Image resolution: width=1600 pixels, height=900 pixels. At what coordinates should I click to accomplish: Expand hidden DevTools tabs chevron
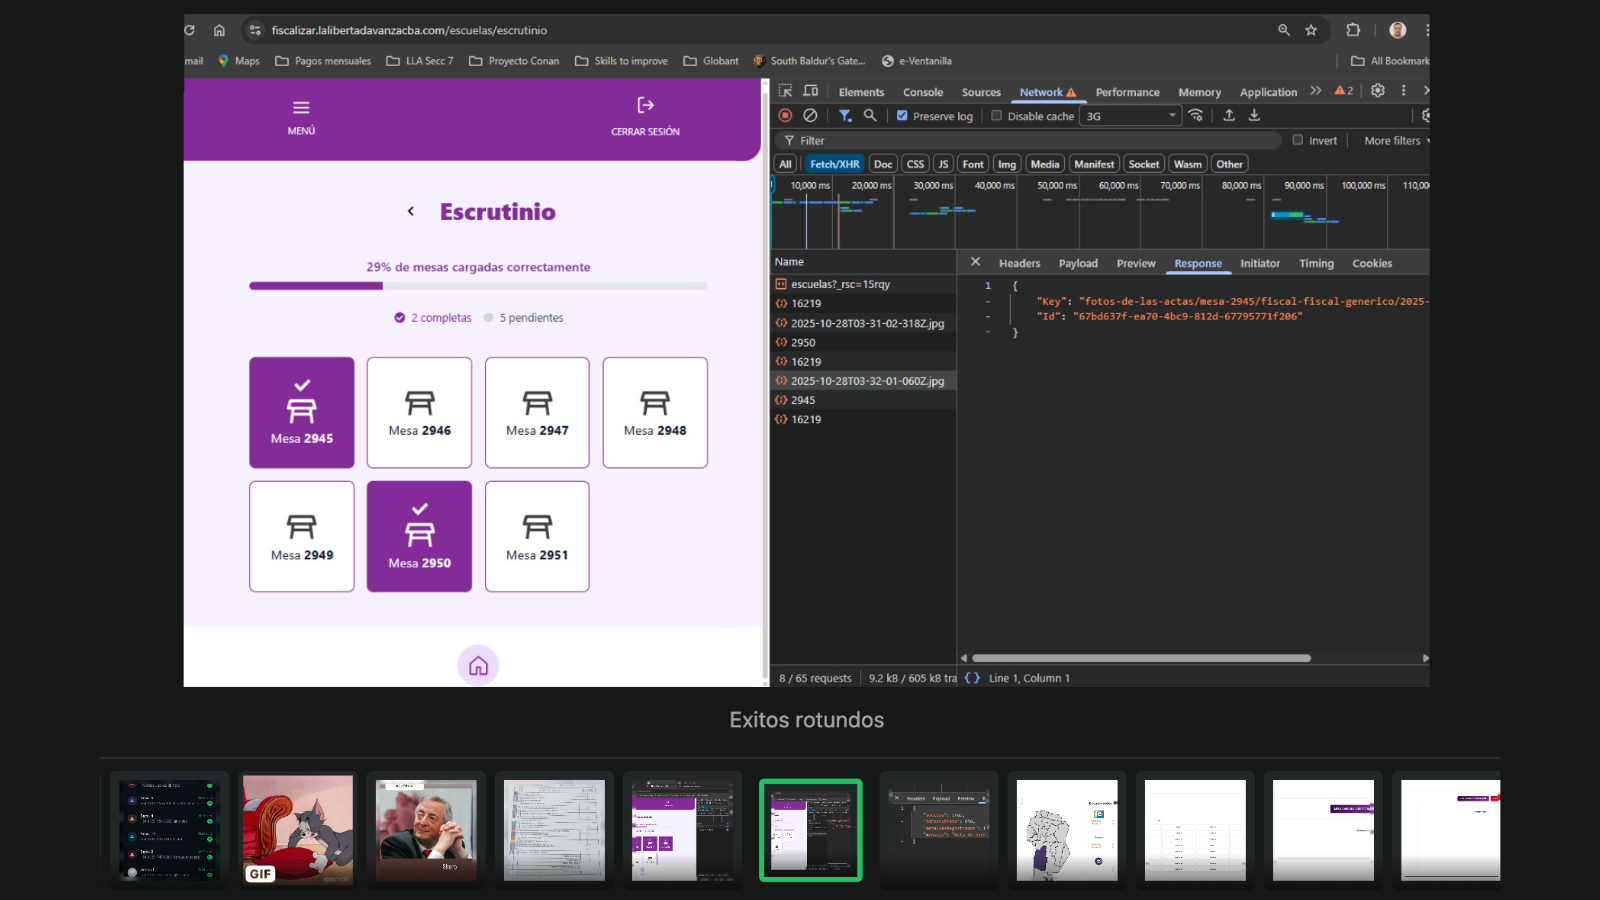[x=1315, y=91]
